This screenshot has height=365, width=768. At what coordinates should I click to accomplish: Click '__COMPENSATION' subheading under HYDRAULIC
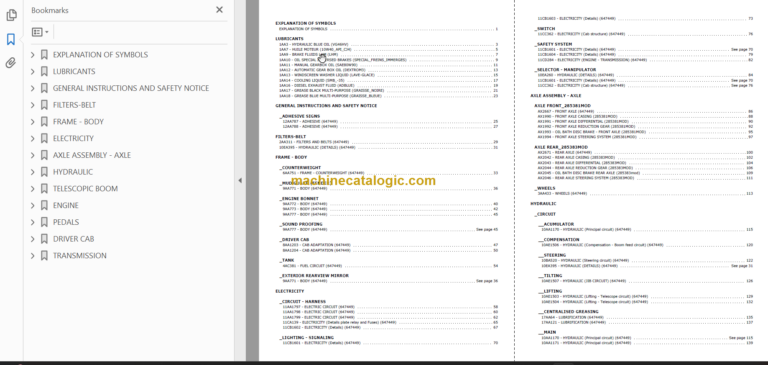coord(558,240)
